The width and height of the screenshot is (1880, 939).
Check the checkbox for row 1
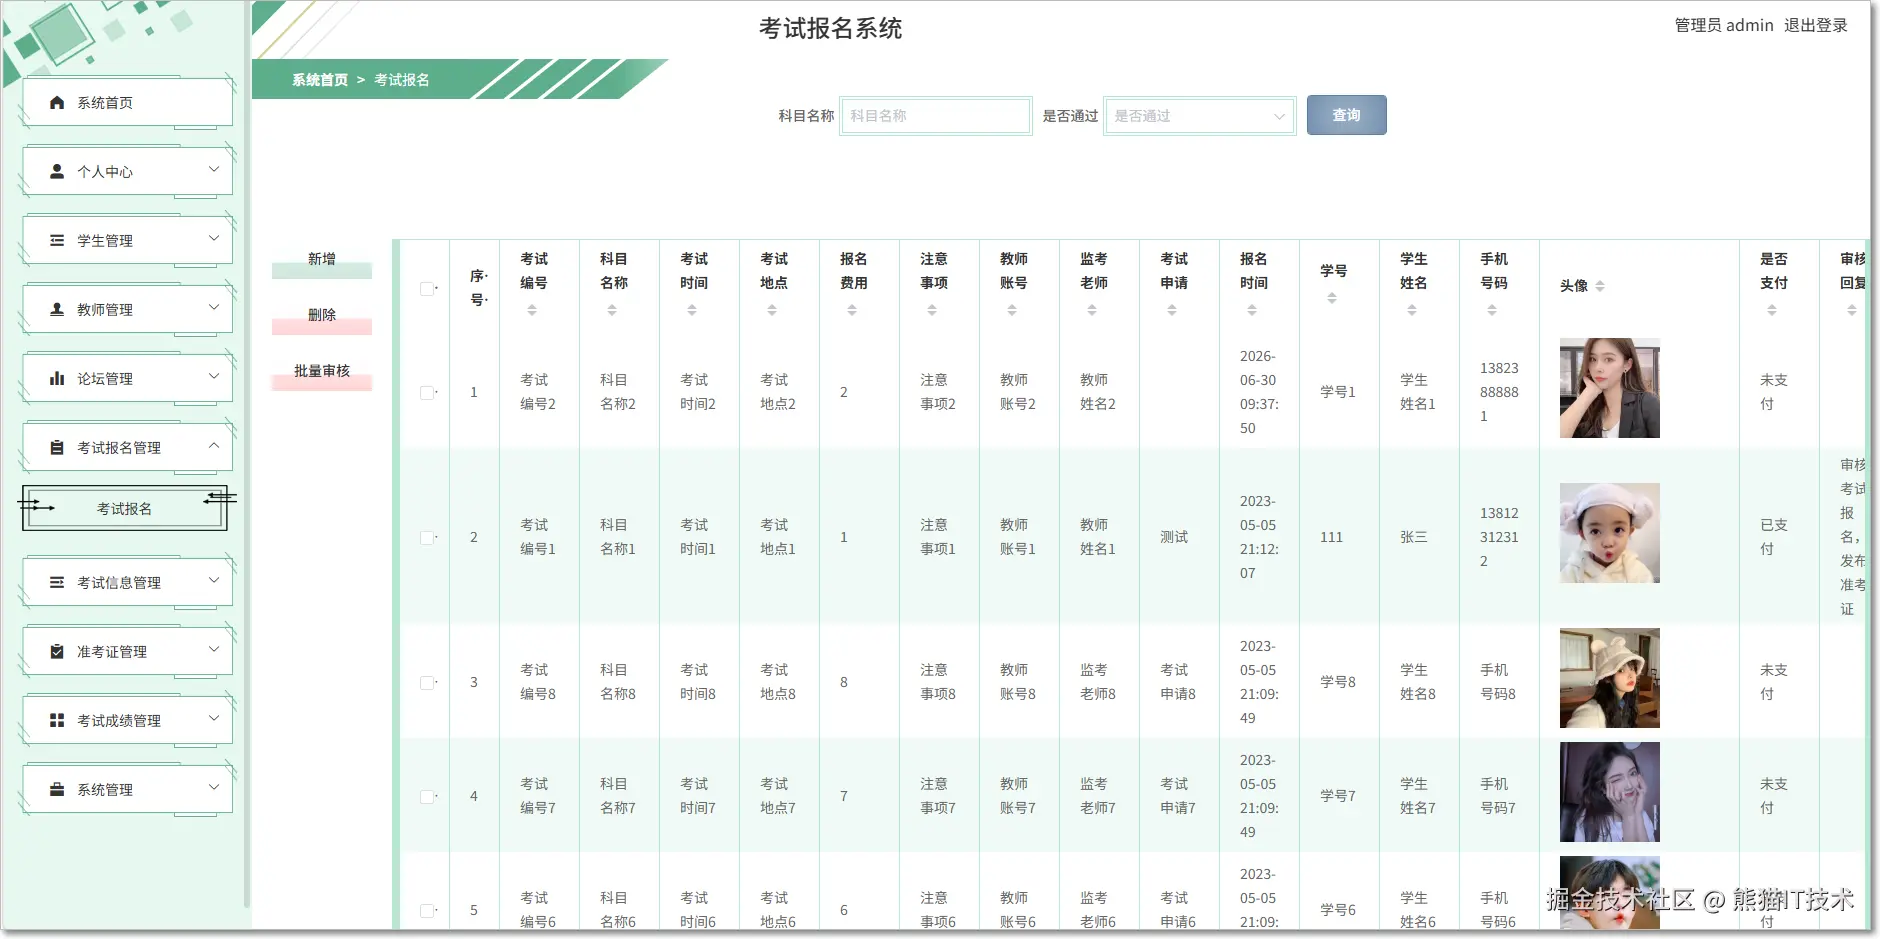click(x=427, y=393)
